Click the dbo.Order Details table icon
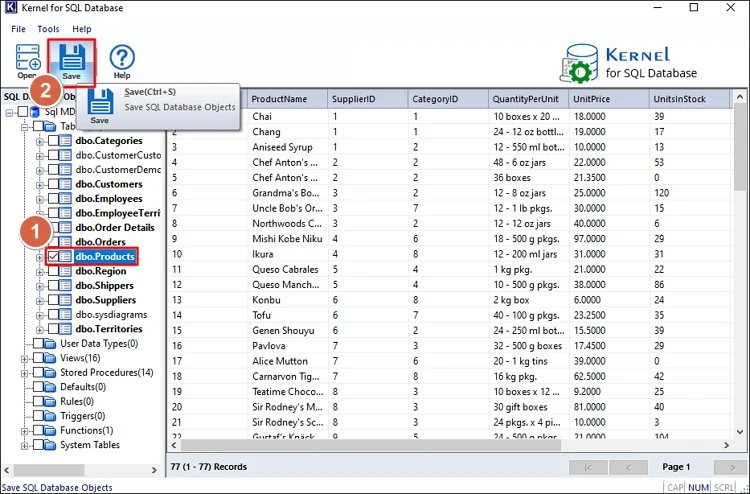750x494 pixels. pos(66,228)
